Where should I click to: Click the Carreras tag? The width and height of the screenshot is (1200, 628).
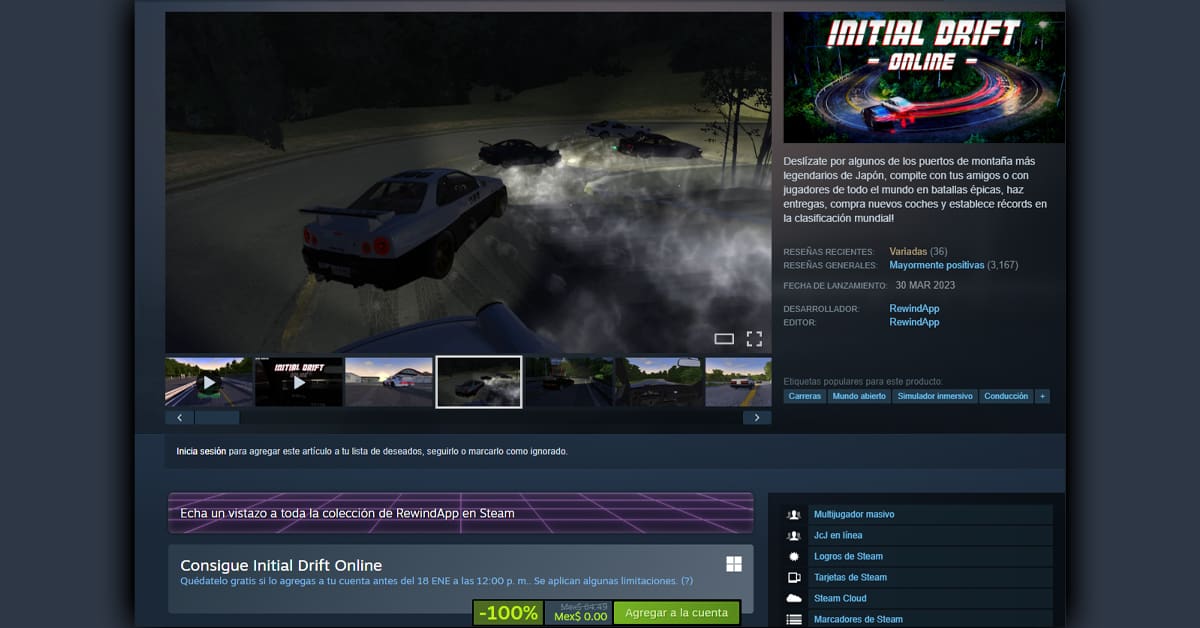click(805, 396)
